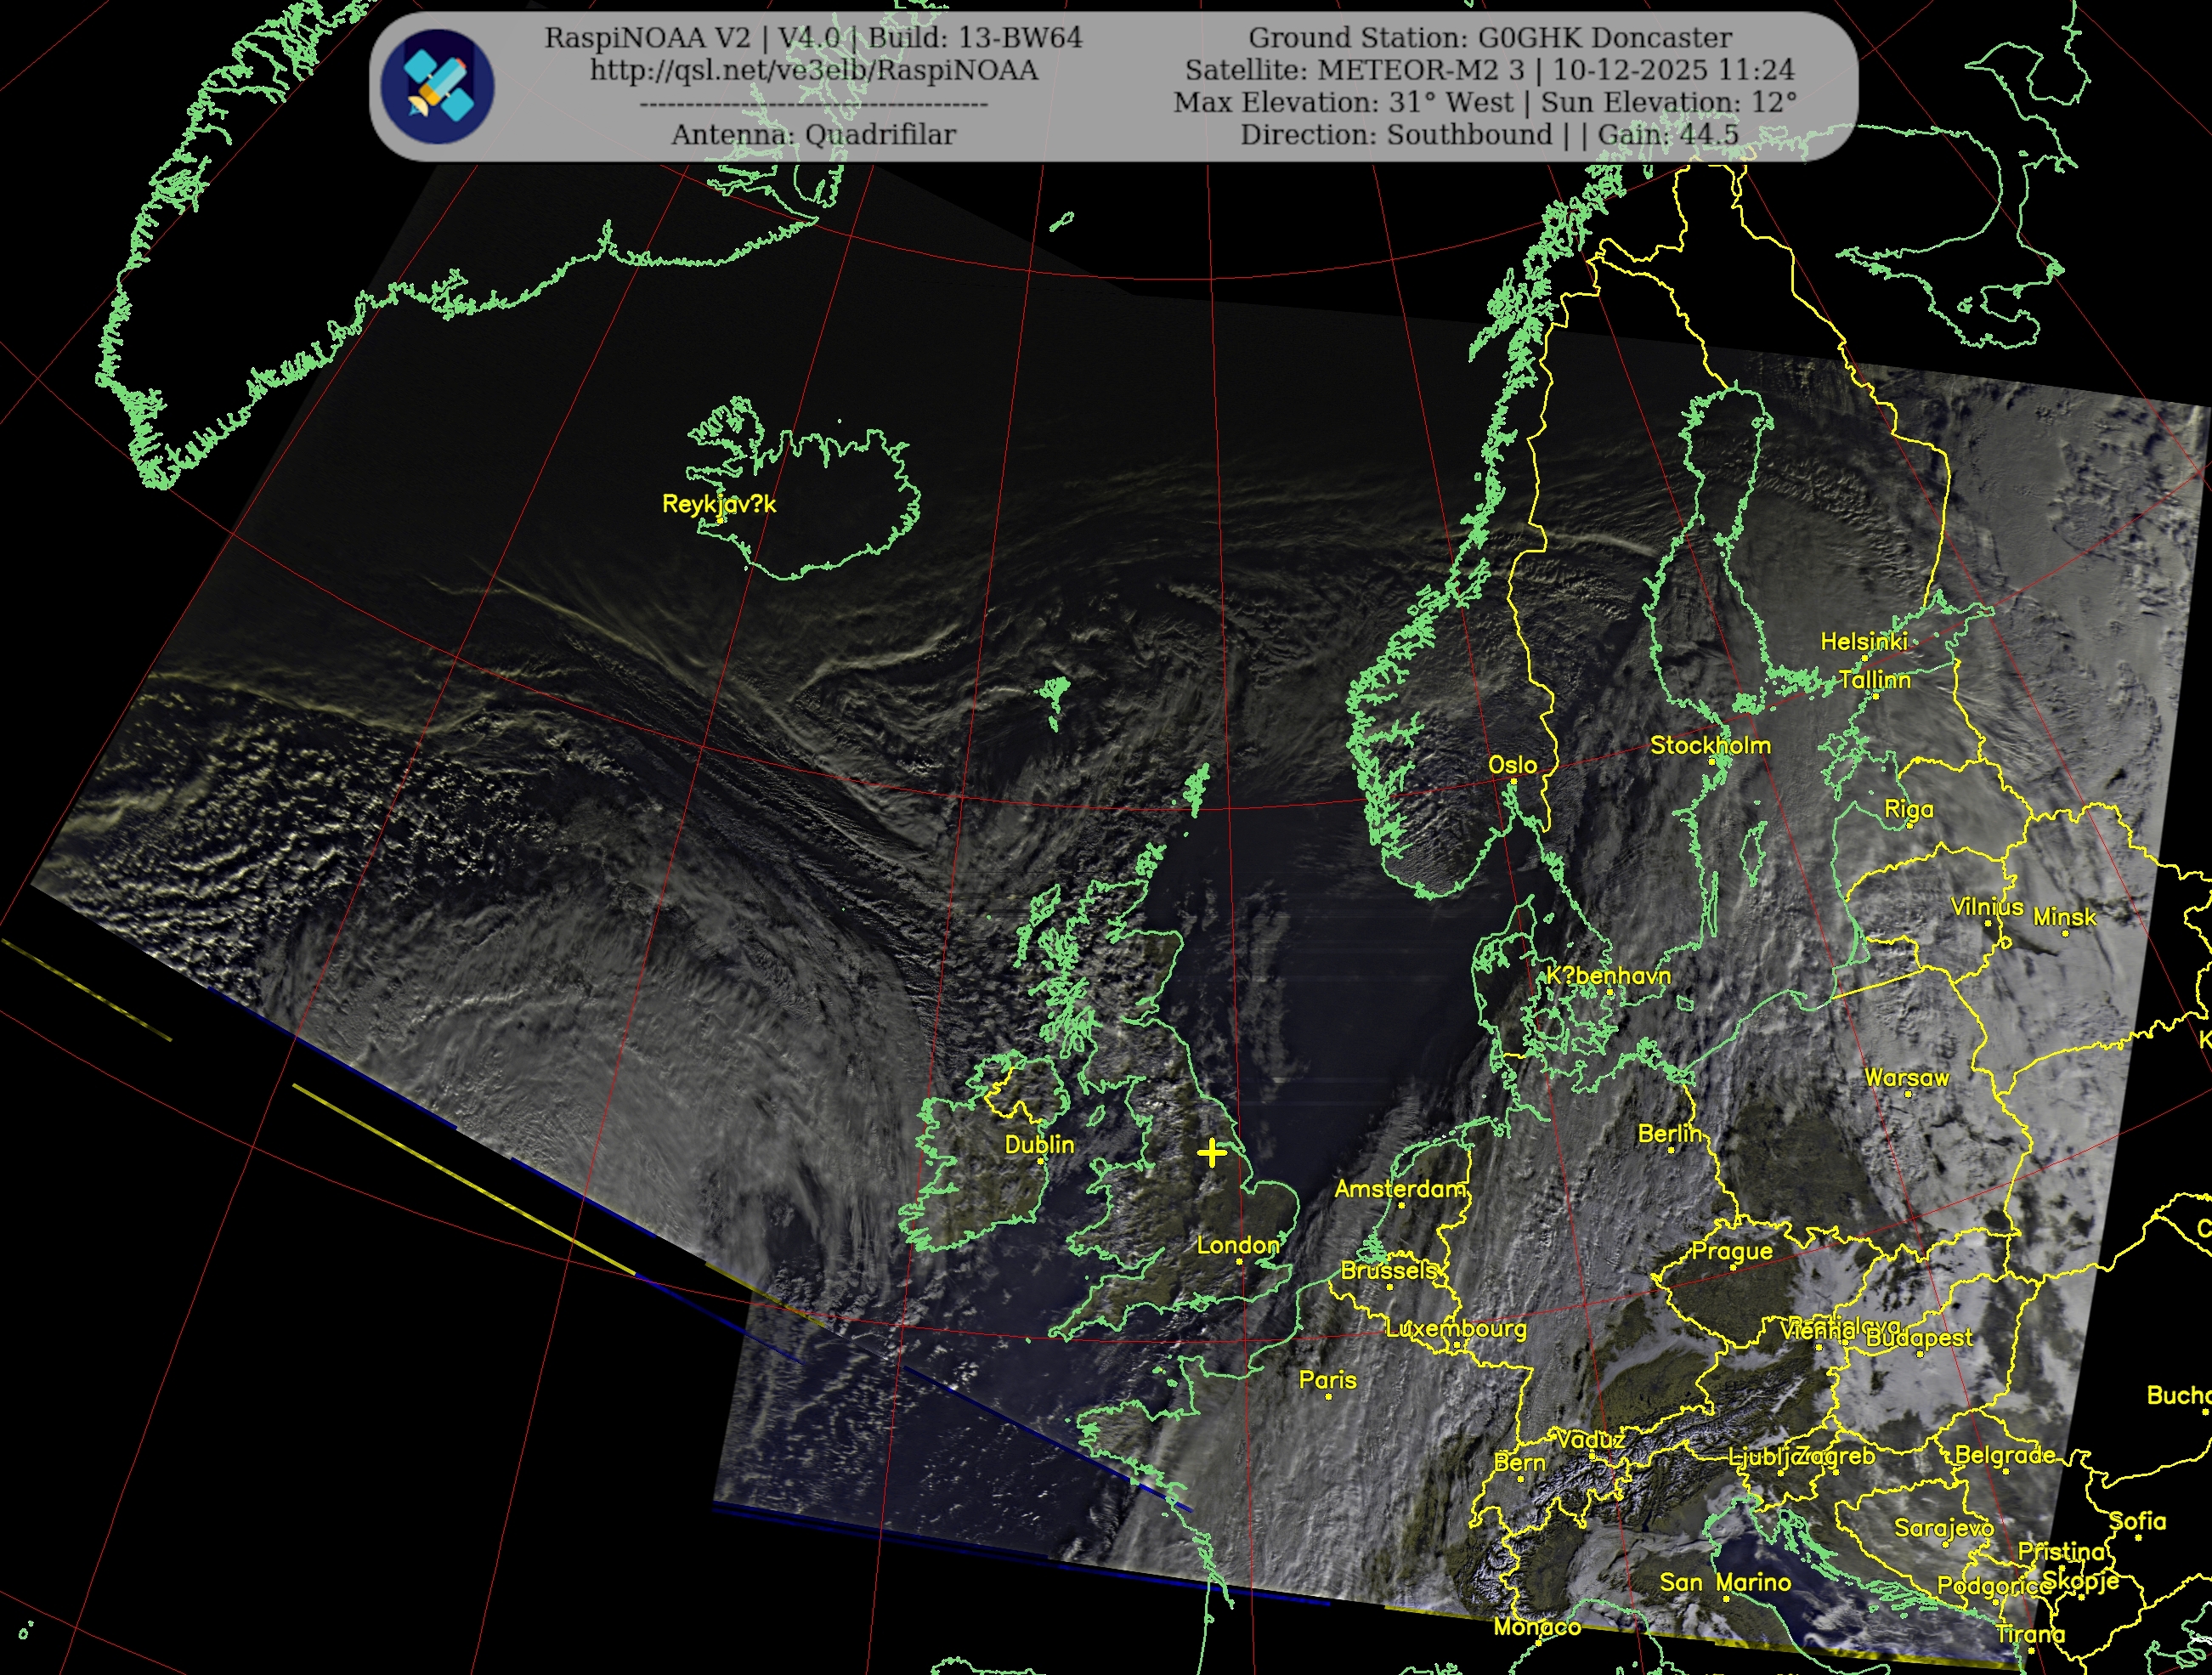Click the RaspiNOAA satellite logo icon
Image resolution: width=2212 pixels, height=1675 pixels.
(437, 87)
